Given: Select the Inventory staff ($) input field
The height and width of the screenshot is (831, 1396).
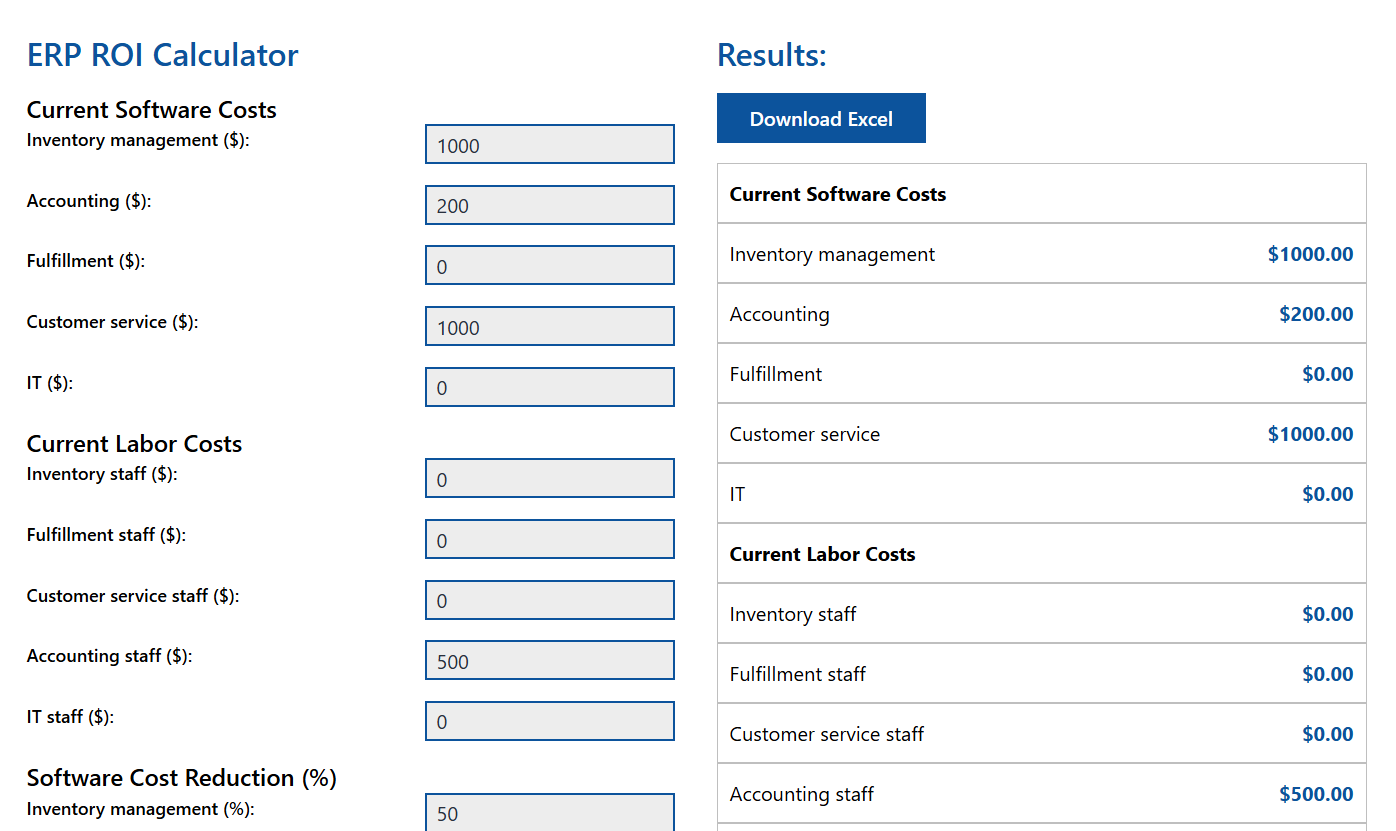Looking at the screenshot, I should tap(549, 478).
